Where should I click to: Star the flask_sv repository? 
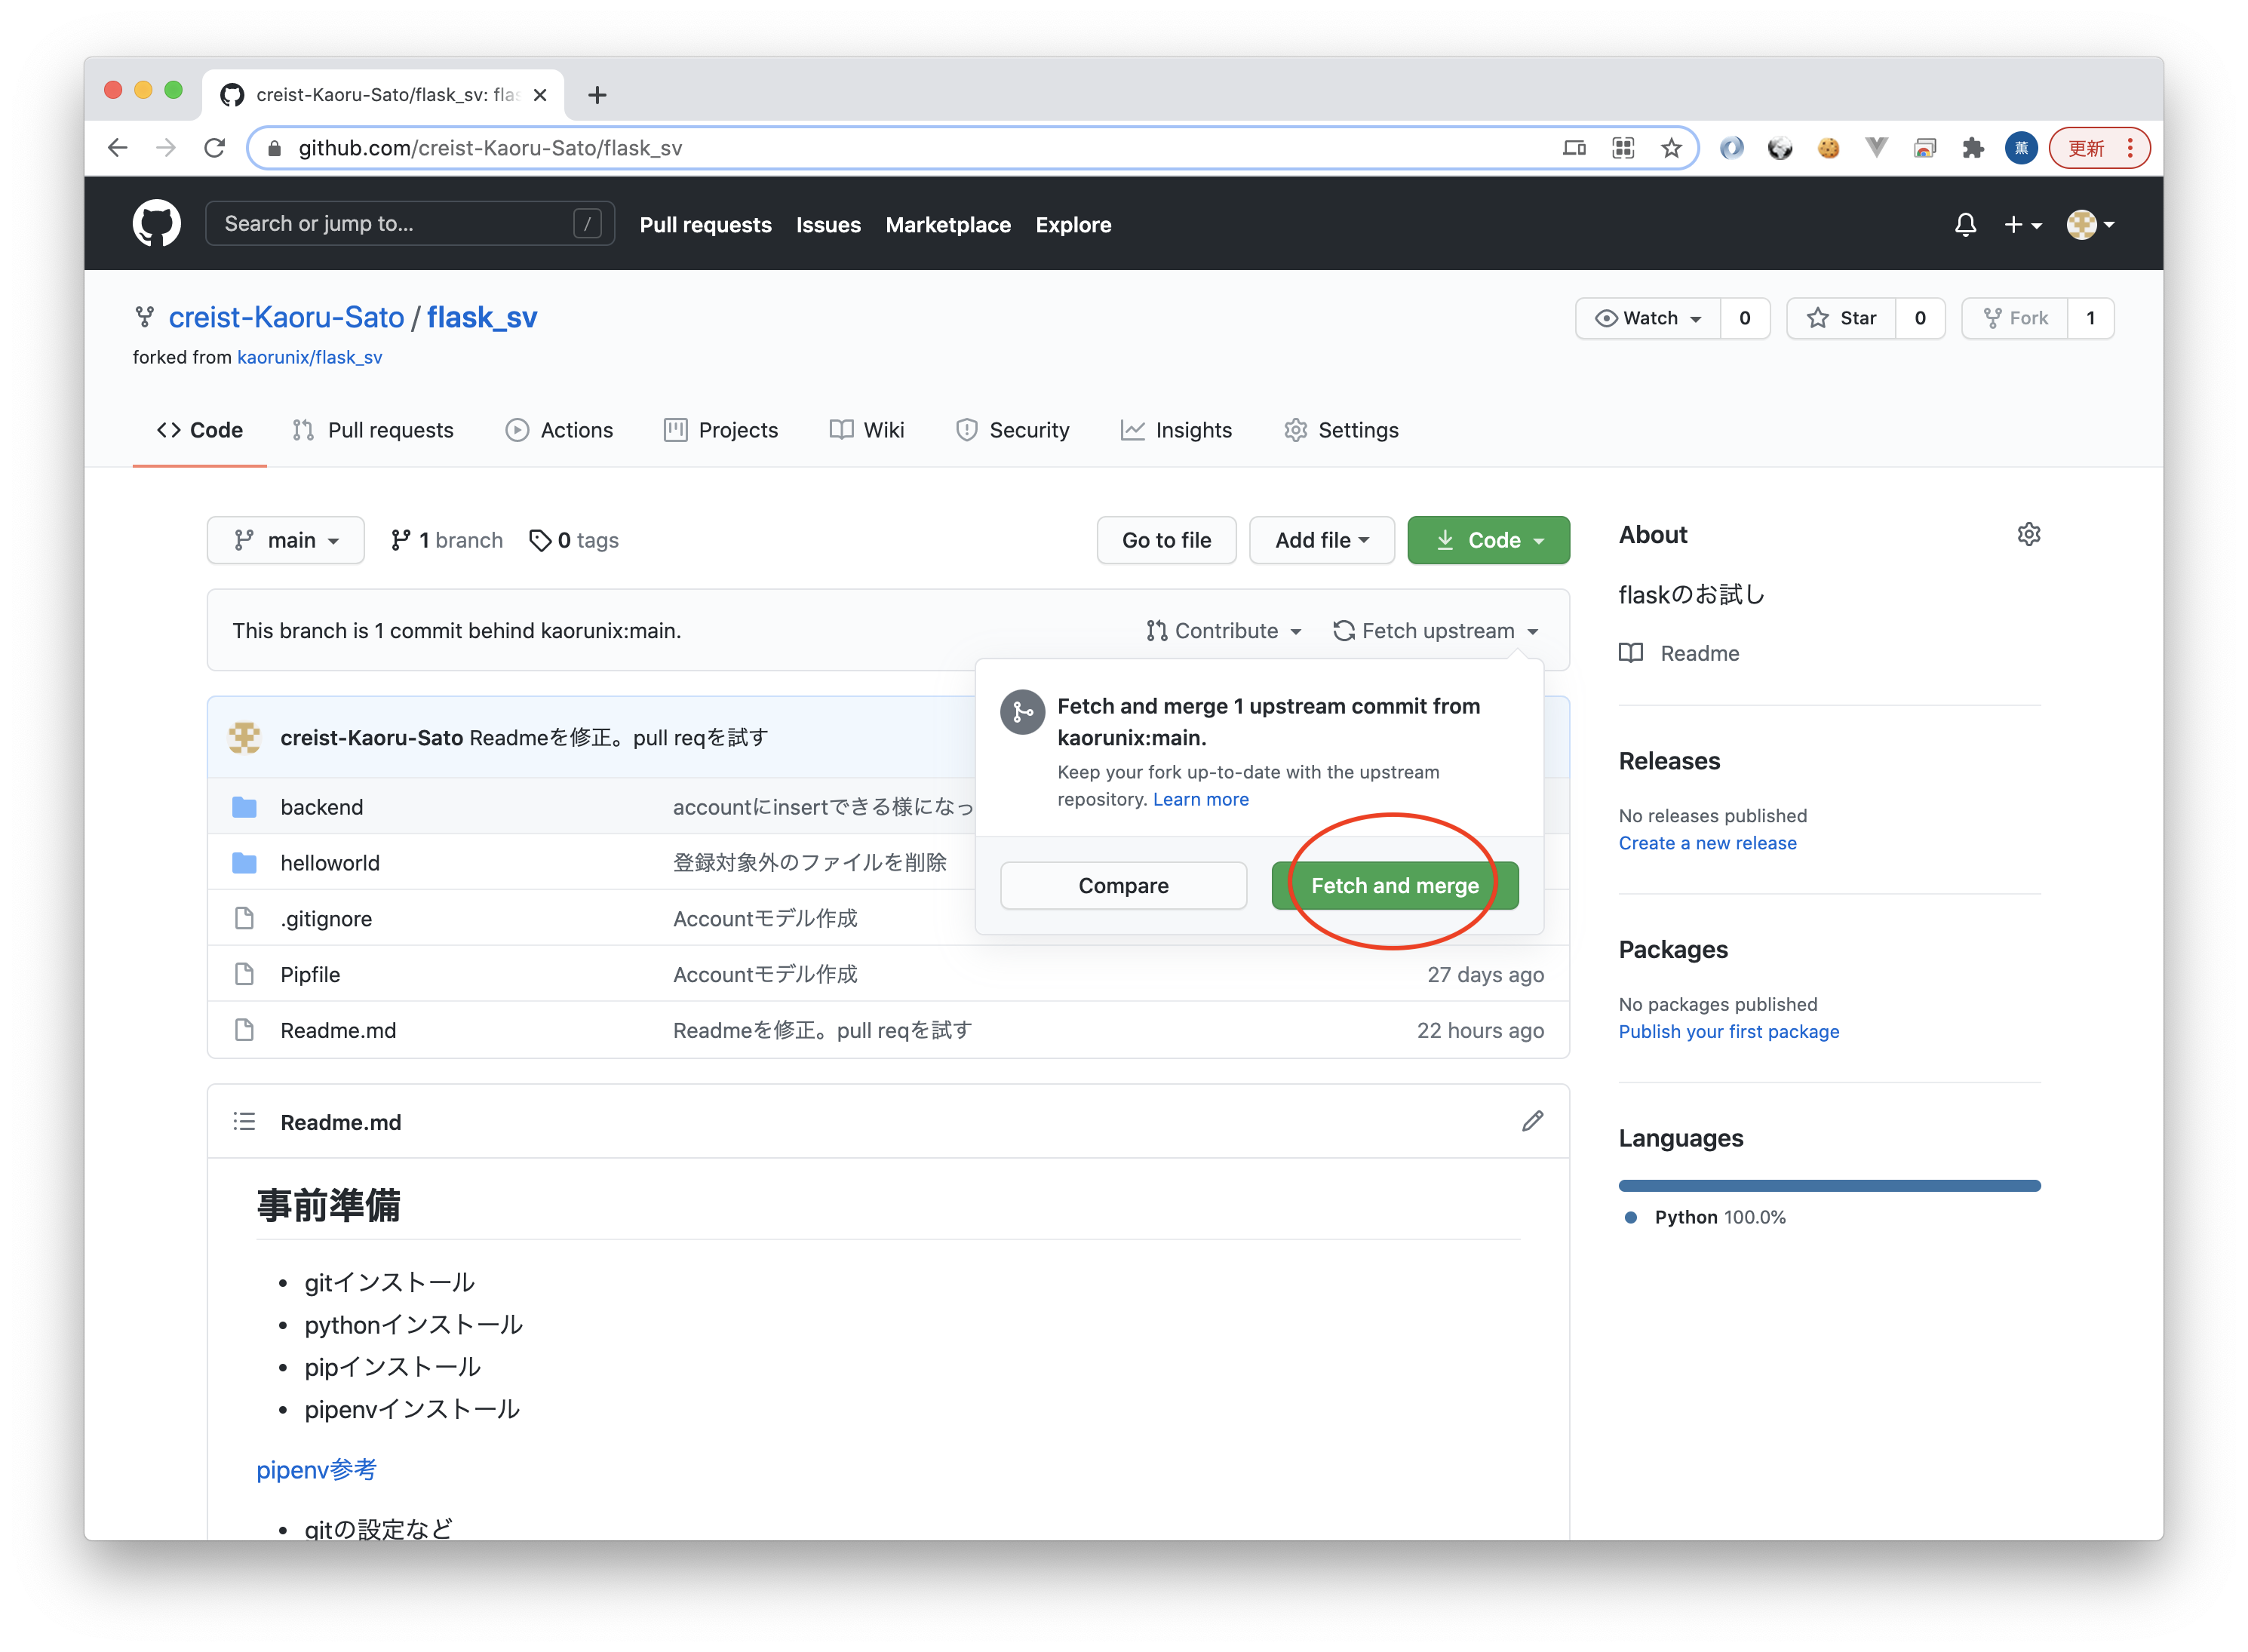pos(1841,318)
